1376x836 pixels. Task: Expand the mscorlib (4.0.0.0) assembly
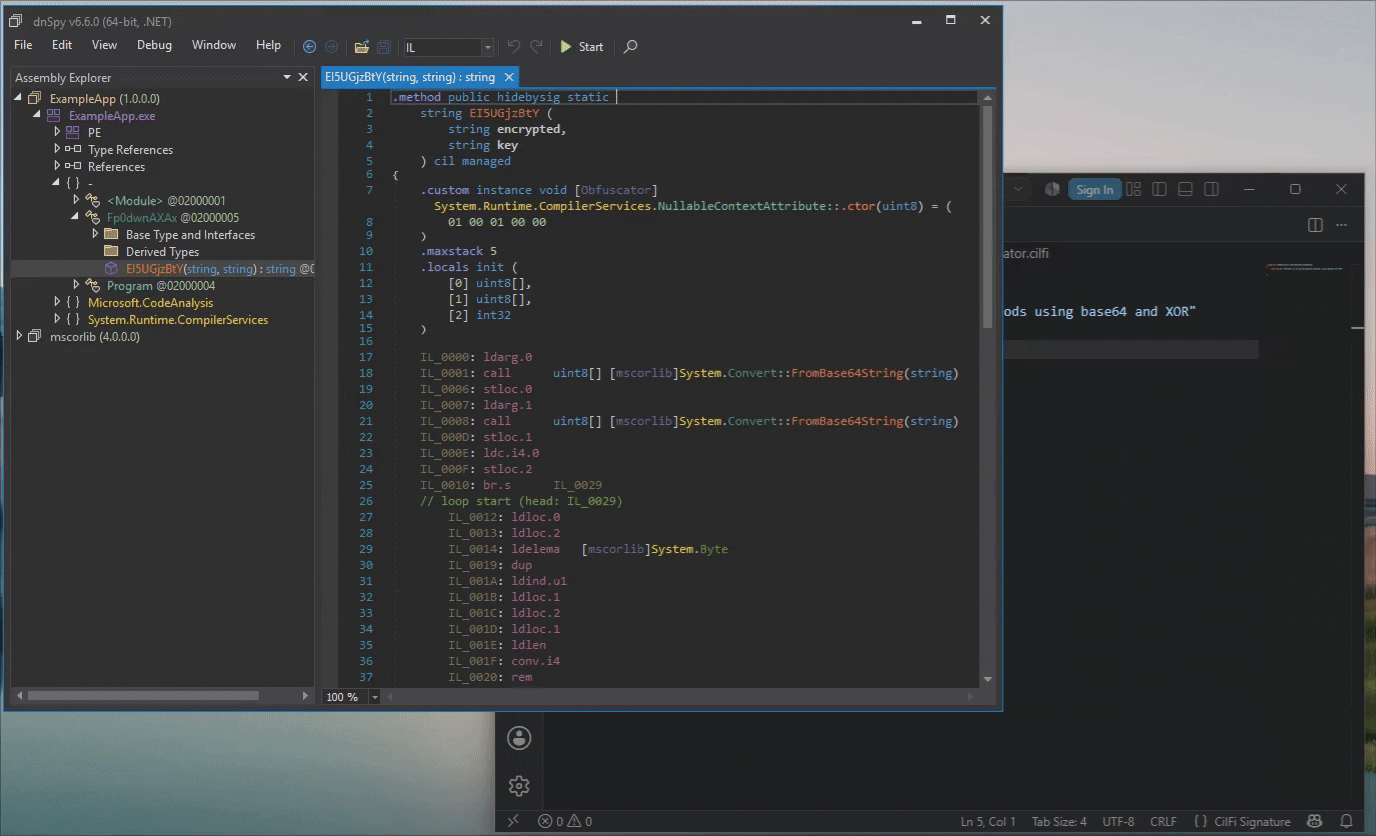19,337
